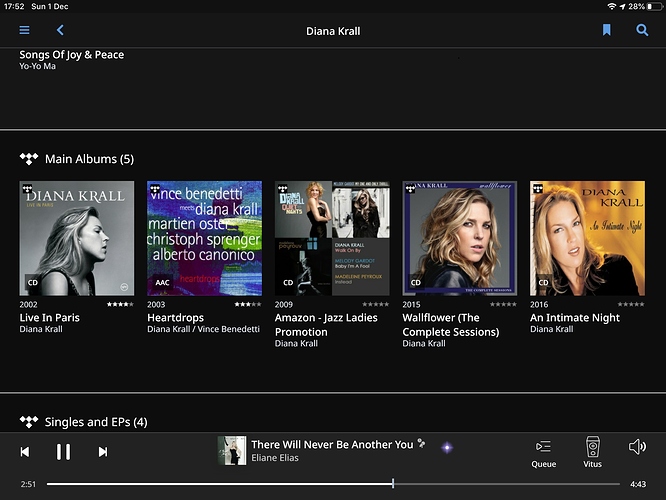Open Singles and EPs (4) heading
Screen dimensions: 666x500
click(96, 422)
